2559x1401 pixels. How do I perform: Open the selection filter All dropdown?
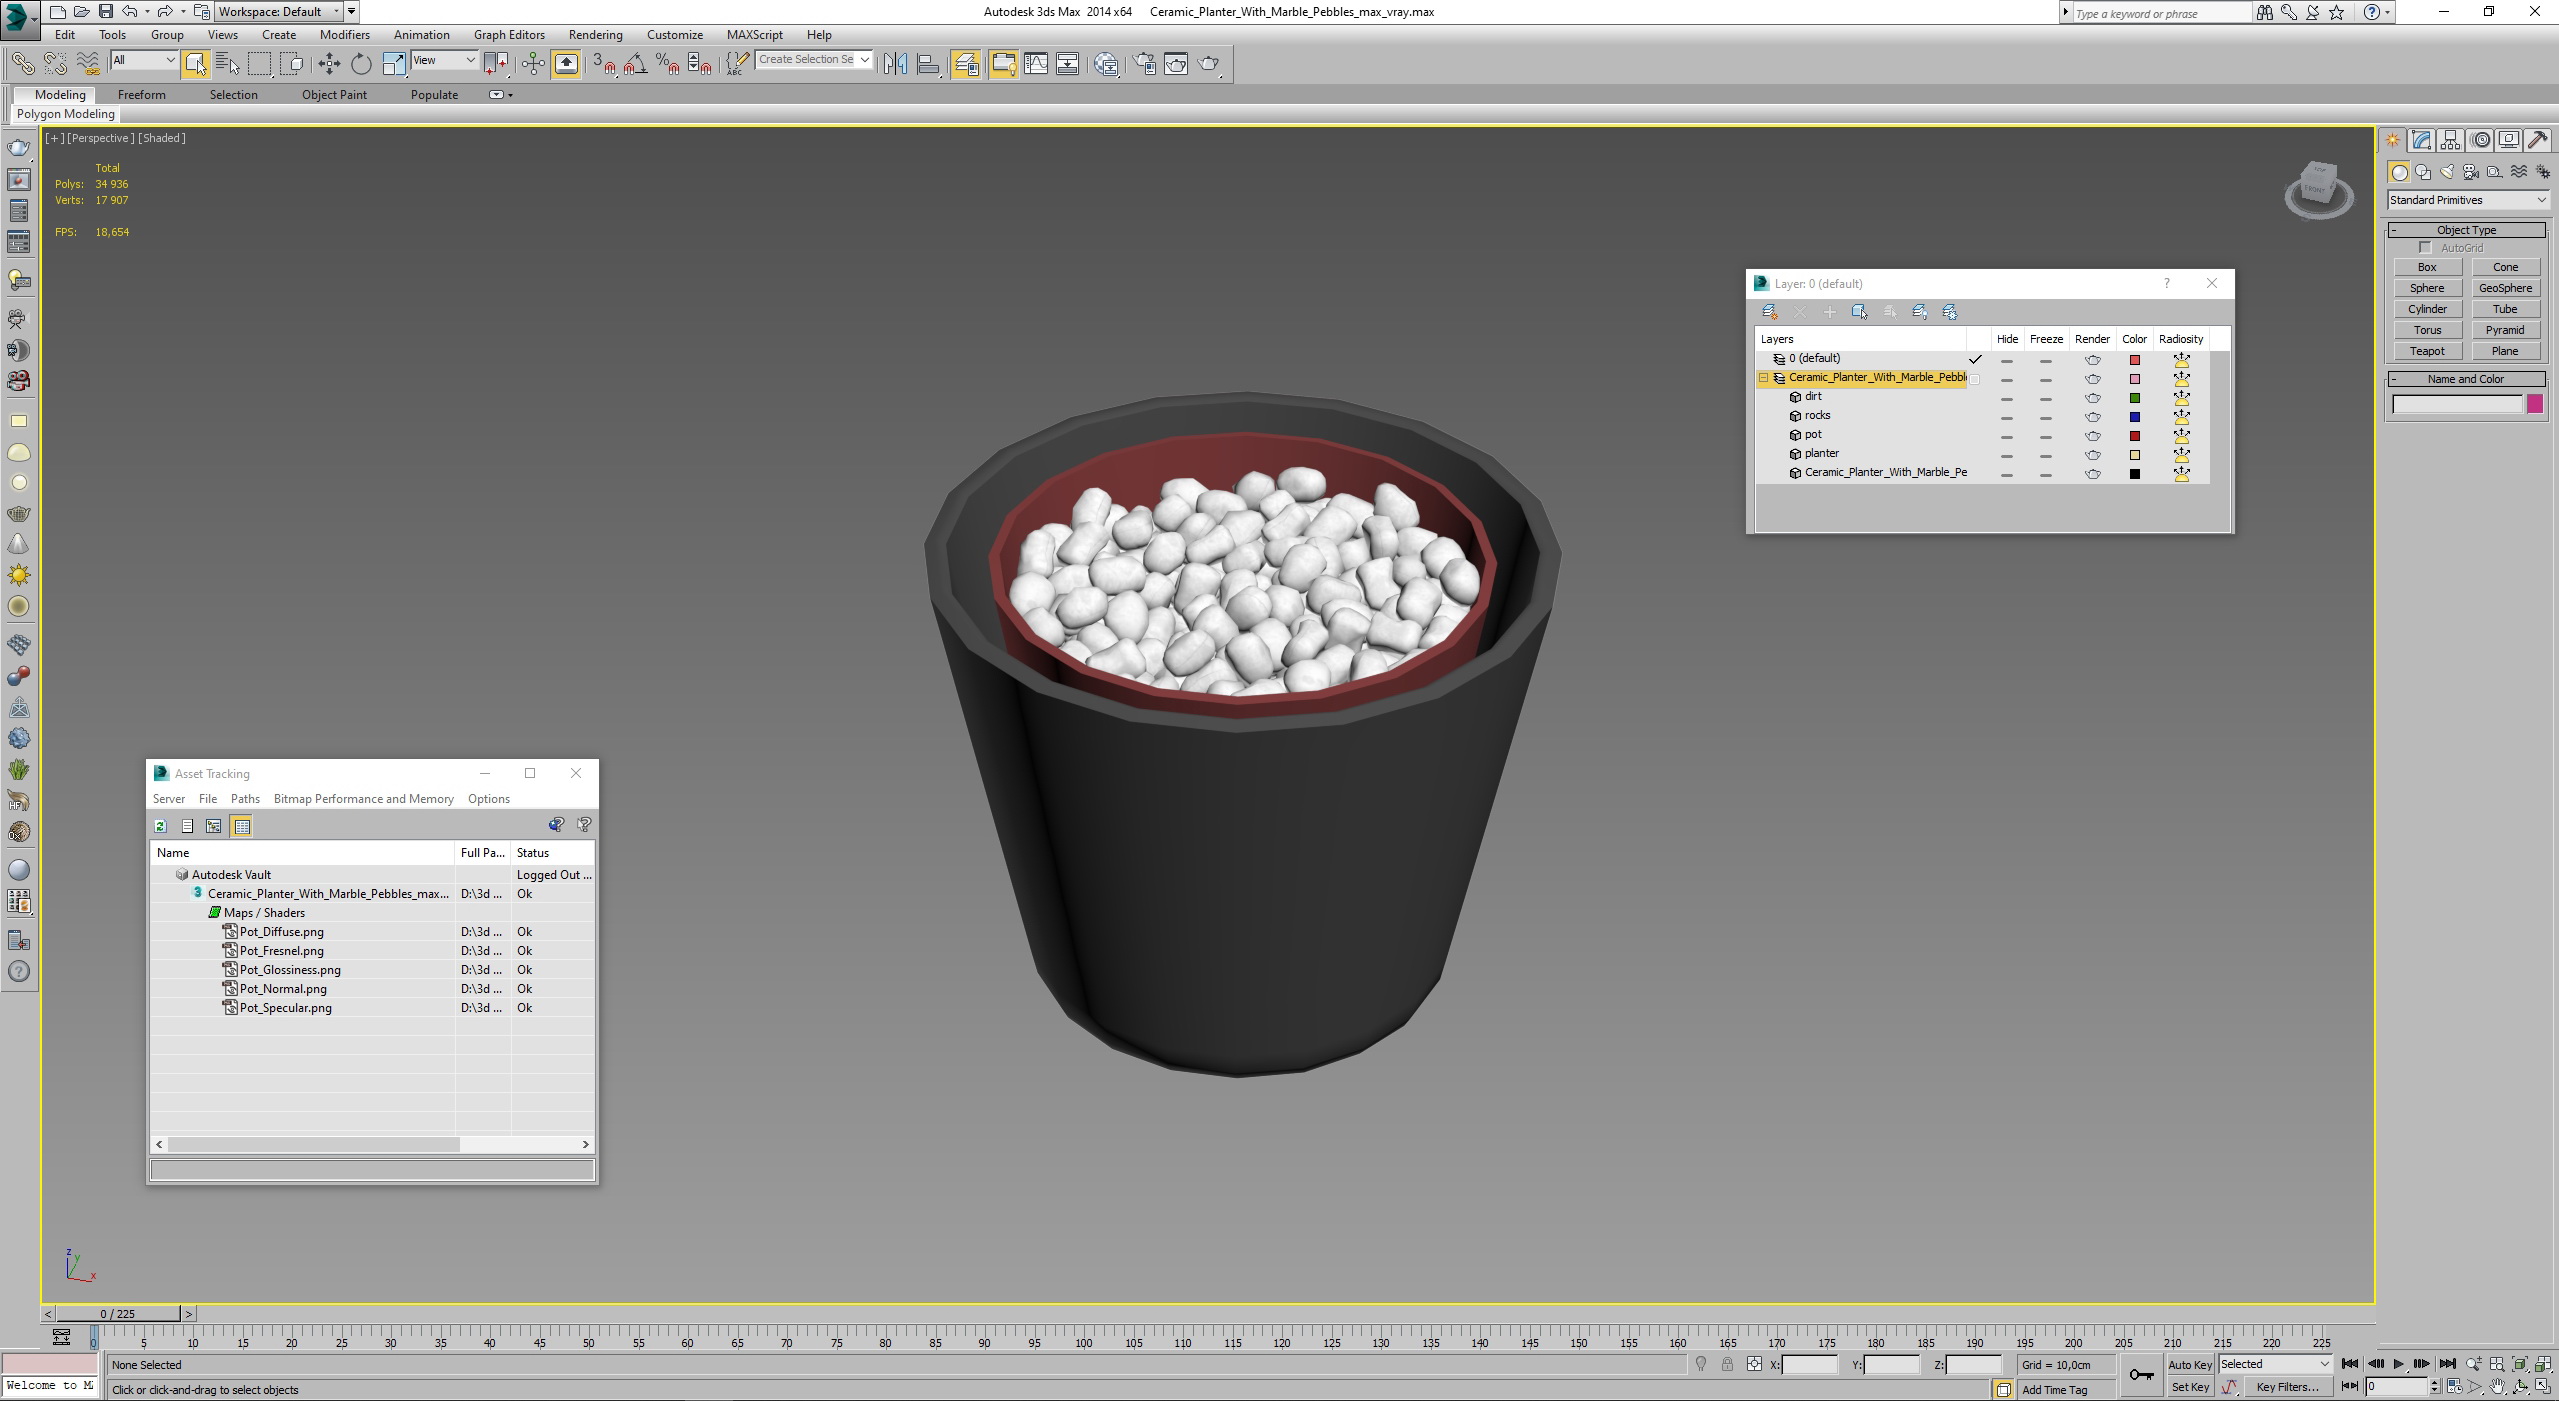pos(144,60)
